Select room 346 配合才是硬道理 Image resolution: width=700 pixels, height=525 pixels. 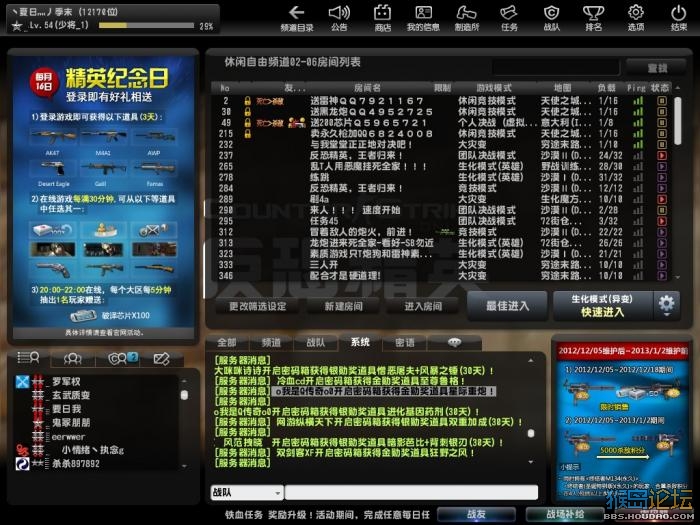[x=440, y=275]
